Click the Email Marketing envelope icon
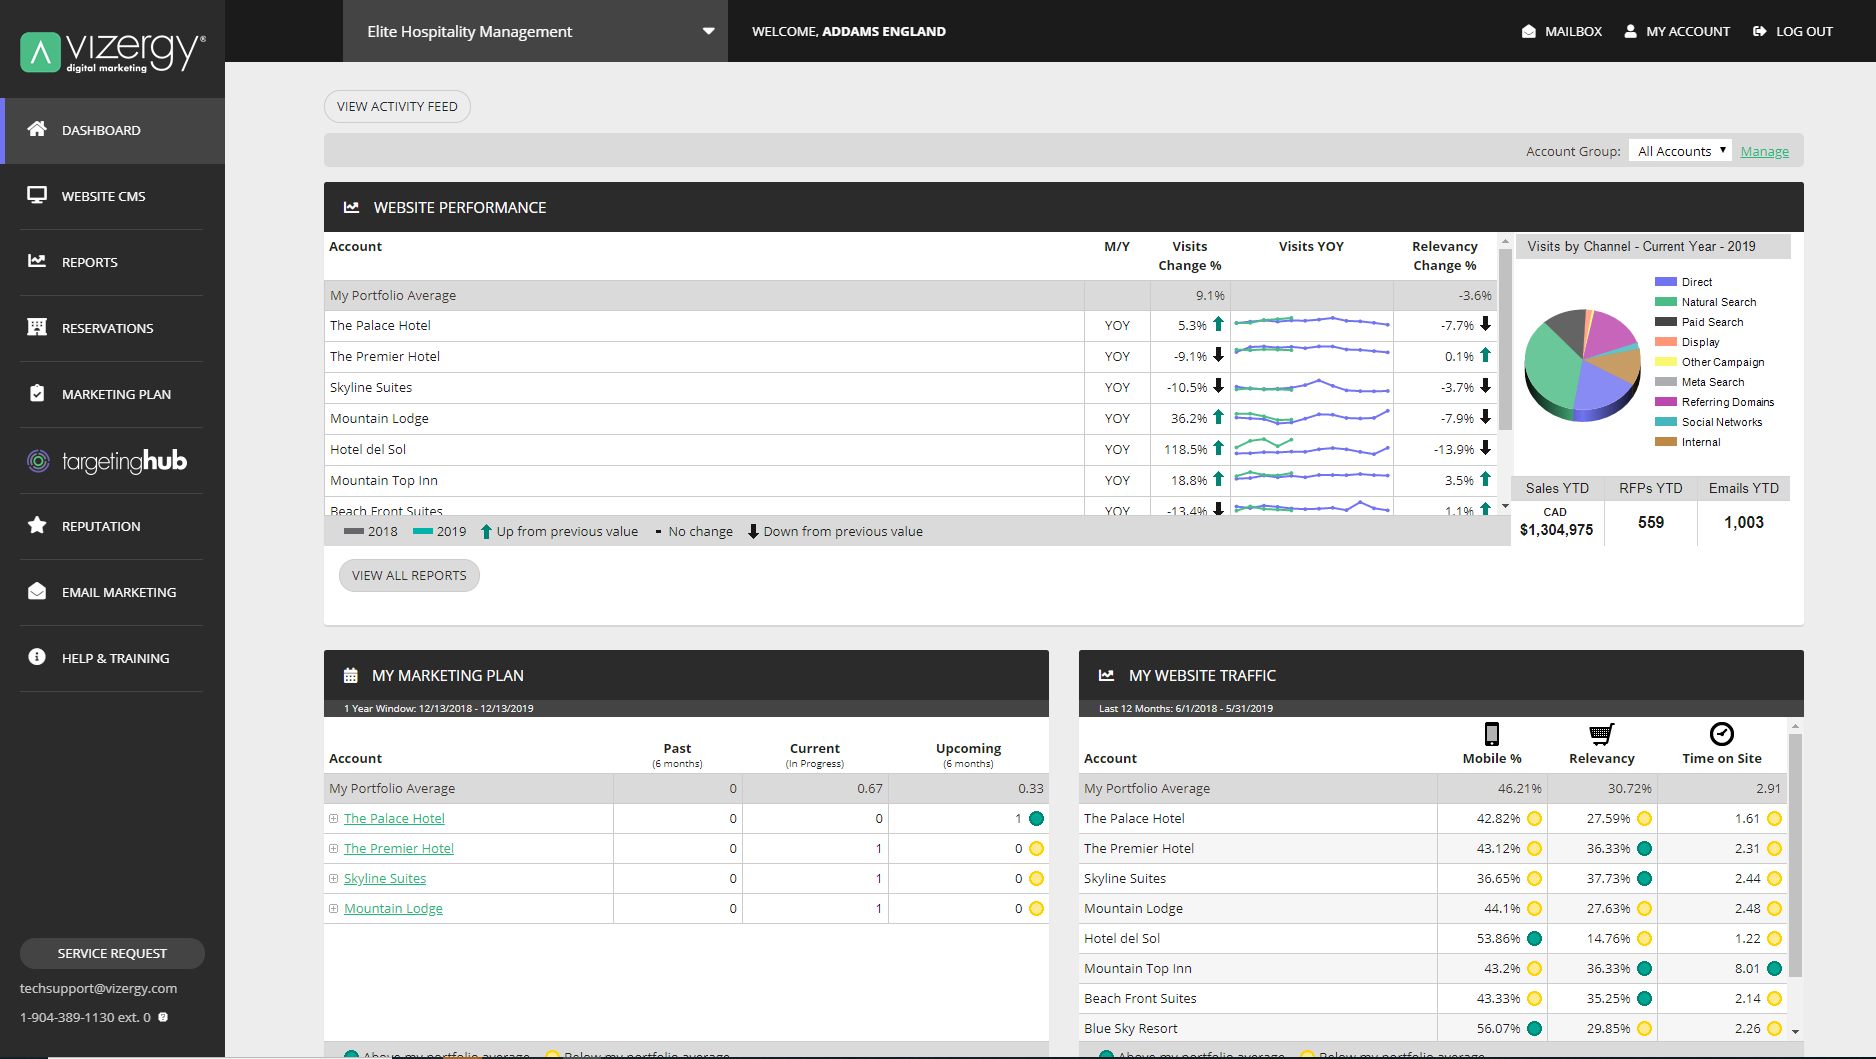Screen dimensions: 1876x1059 tap(37, 591)
